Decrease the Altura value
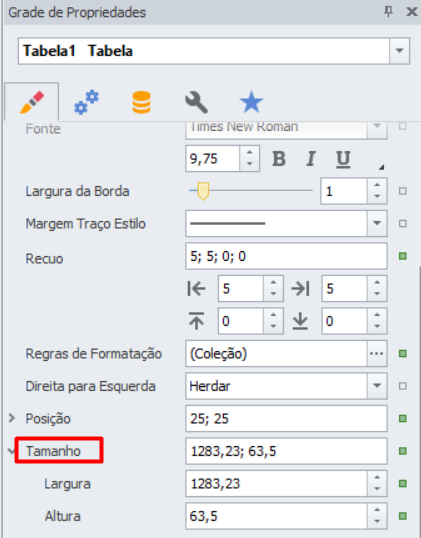 coord(377,522)
